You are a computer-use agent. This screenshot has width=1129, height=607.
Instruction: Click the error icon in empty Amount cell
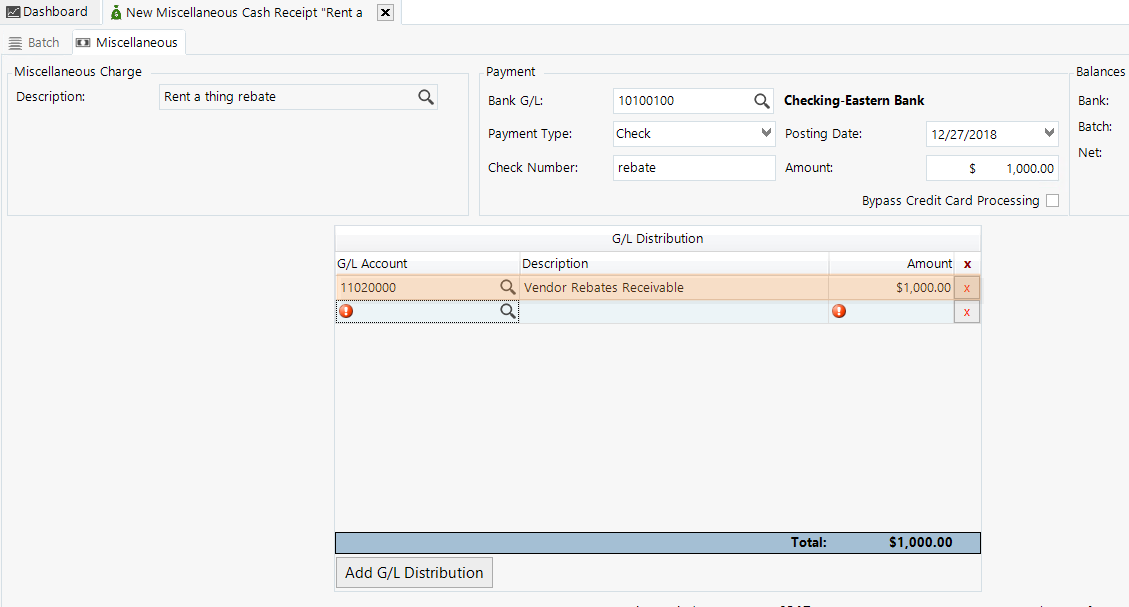click(839, 312)
